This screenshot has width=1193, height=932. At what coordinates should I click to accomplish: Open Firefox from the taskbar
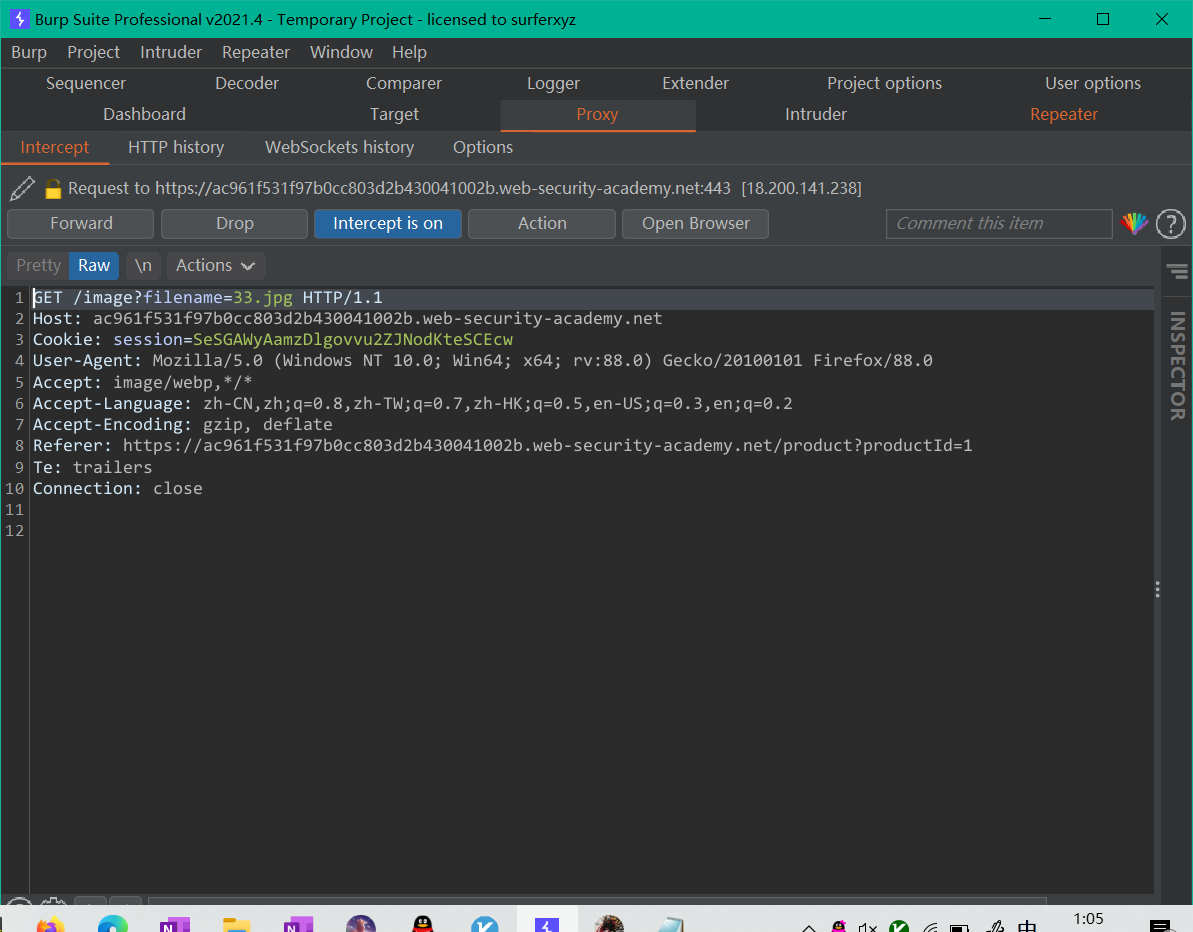tap(51, 924)
